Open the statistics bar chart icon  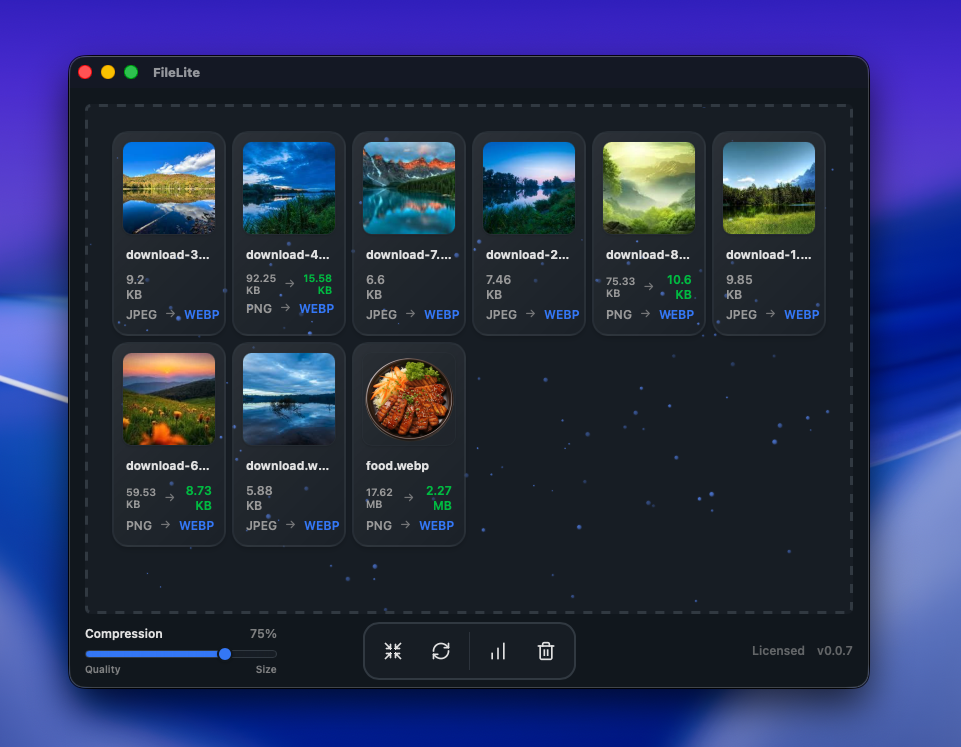point(497,651)
